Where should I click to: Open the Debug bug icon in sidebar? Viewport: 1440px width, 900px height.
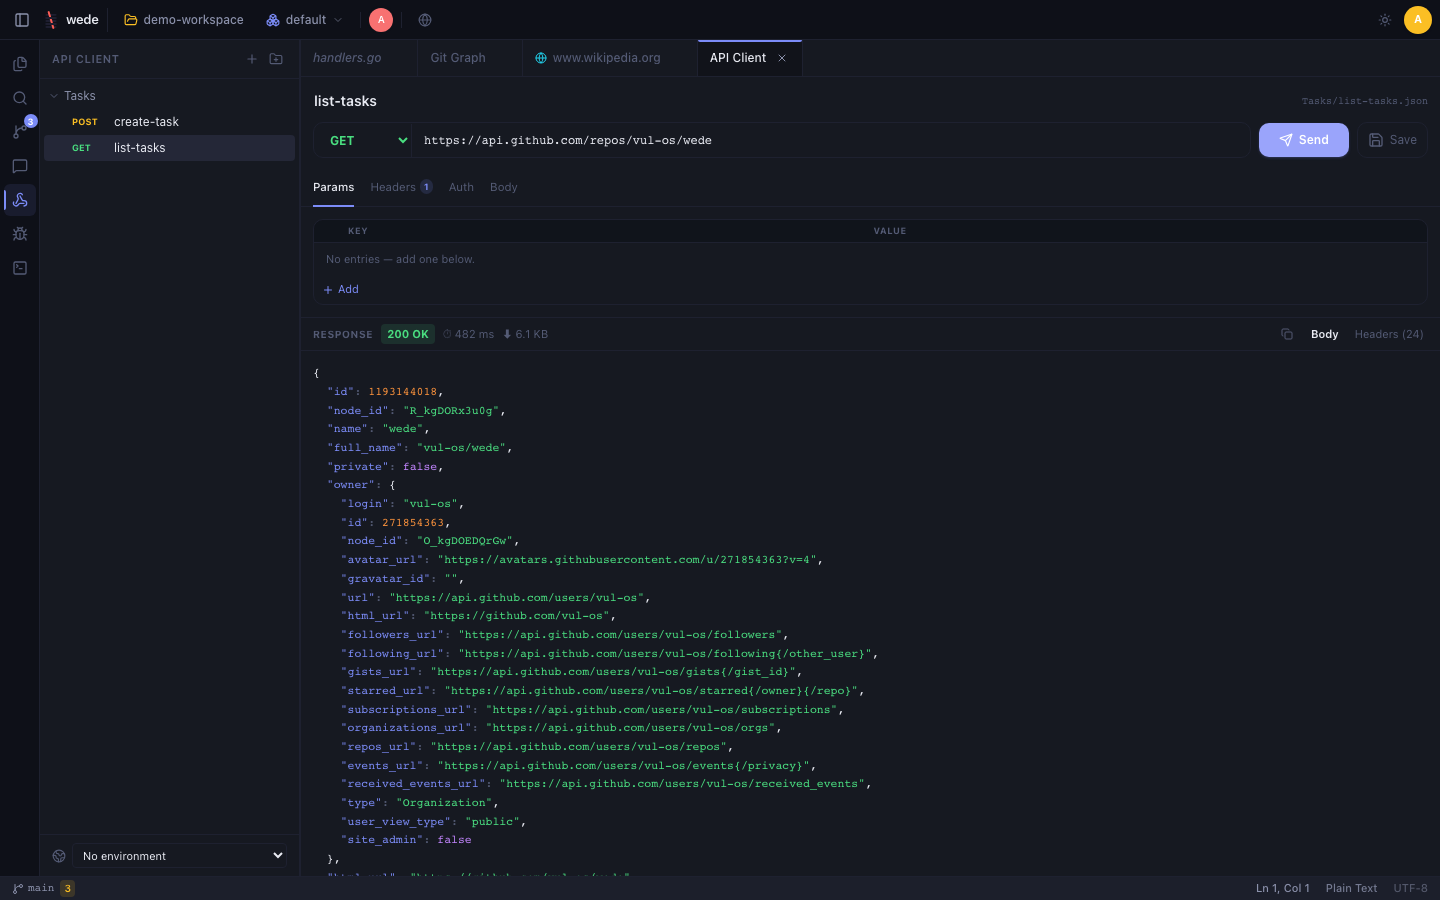(20, 234)
